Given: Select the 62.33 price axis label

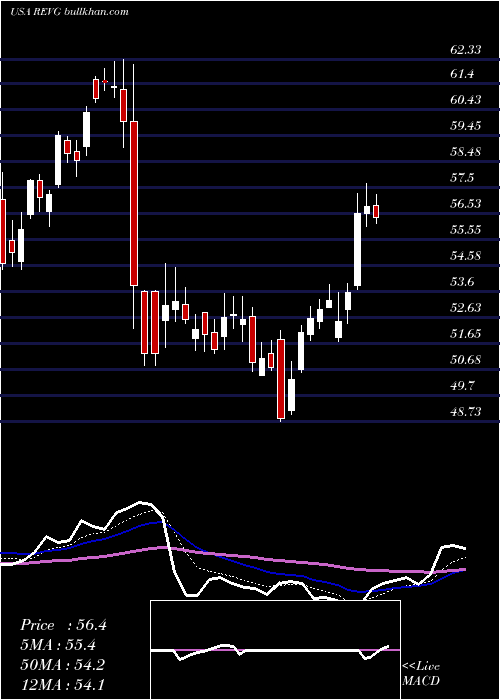Looking at the screenshot, I should 465,50.
